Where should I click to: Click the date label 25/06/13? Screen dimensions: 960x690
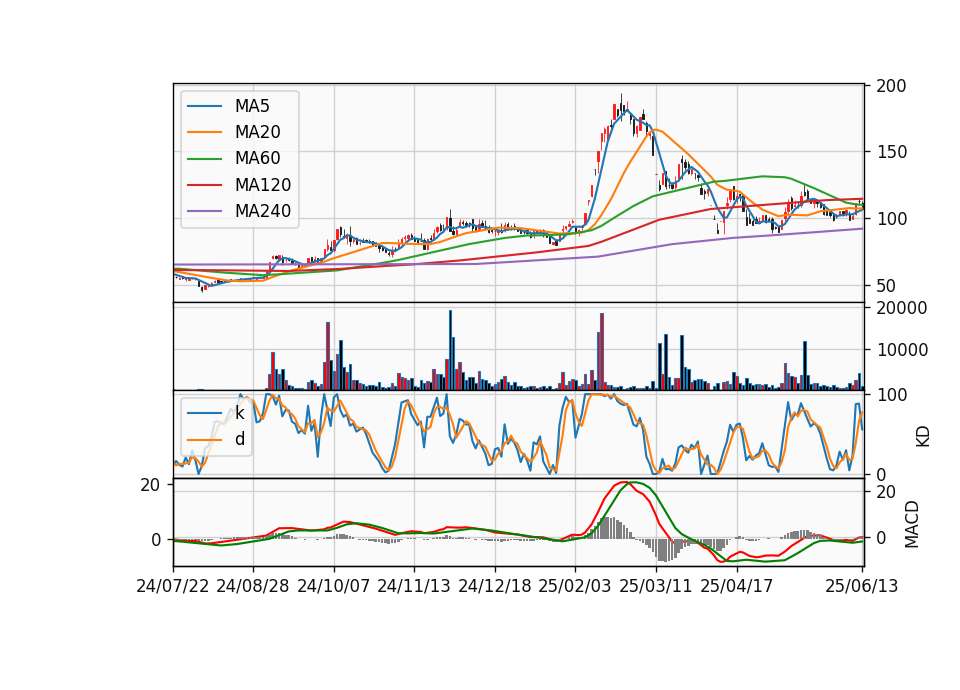click(x=861, y=586)
